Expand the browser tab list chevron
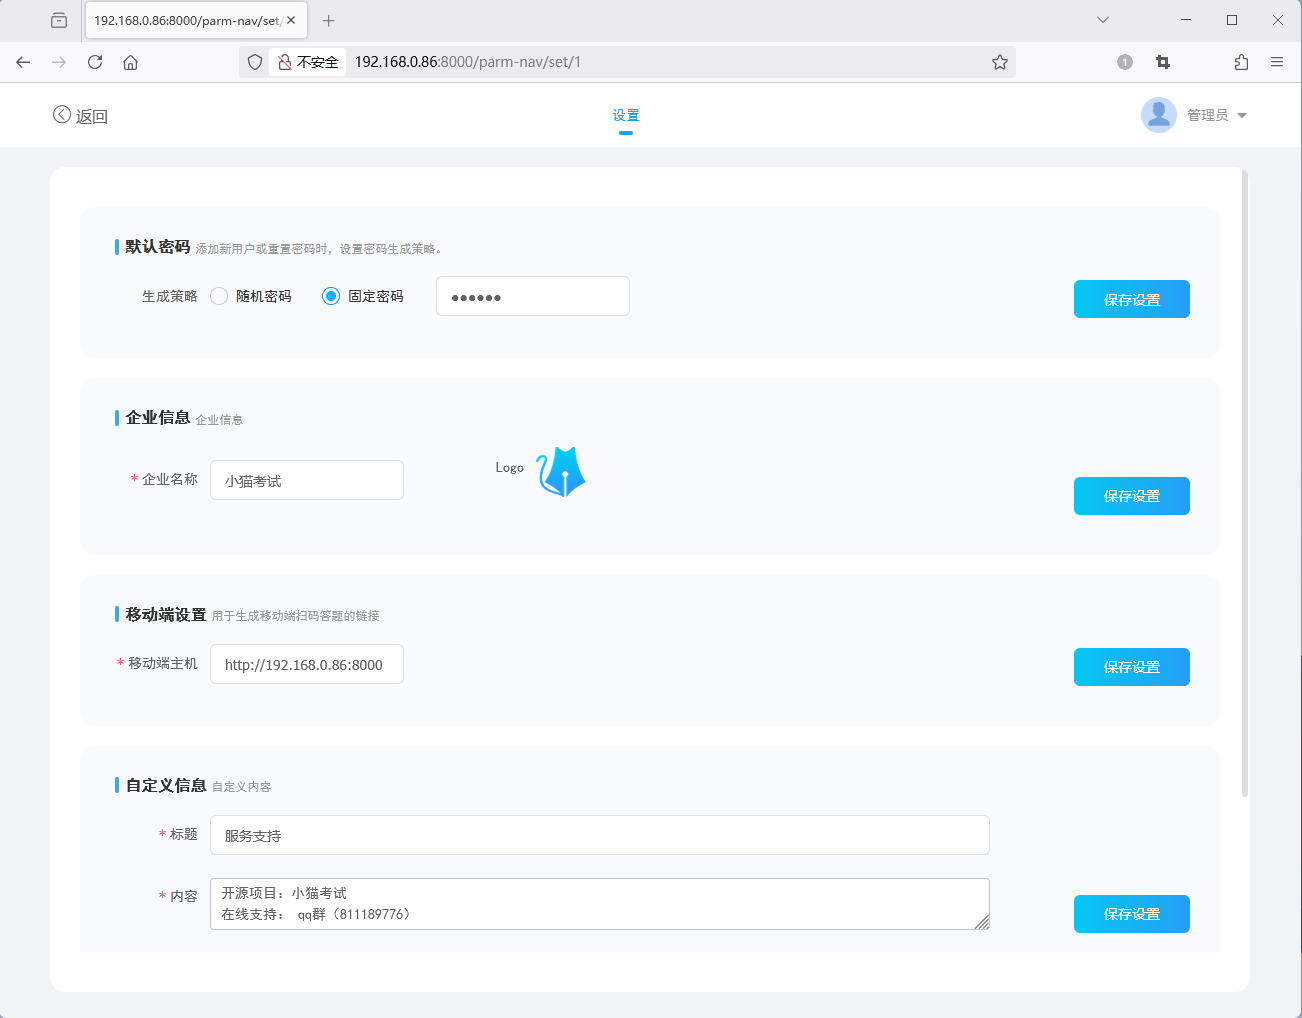 click(x=1102, y=19)
